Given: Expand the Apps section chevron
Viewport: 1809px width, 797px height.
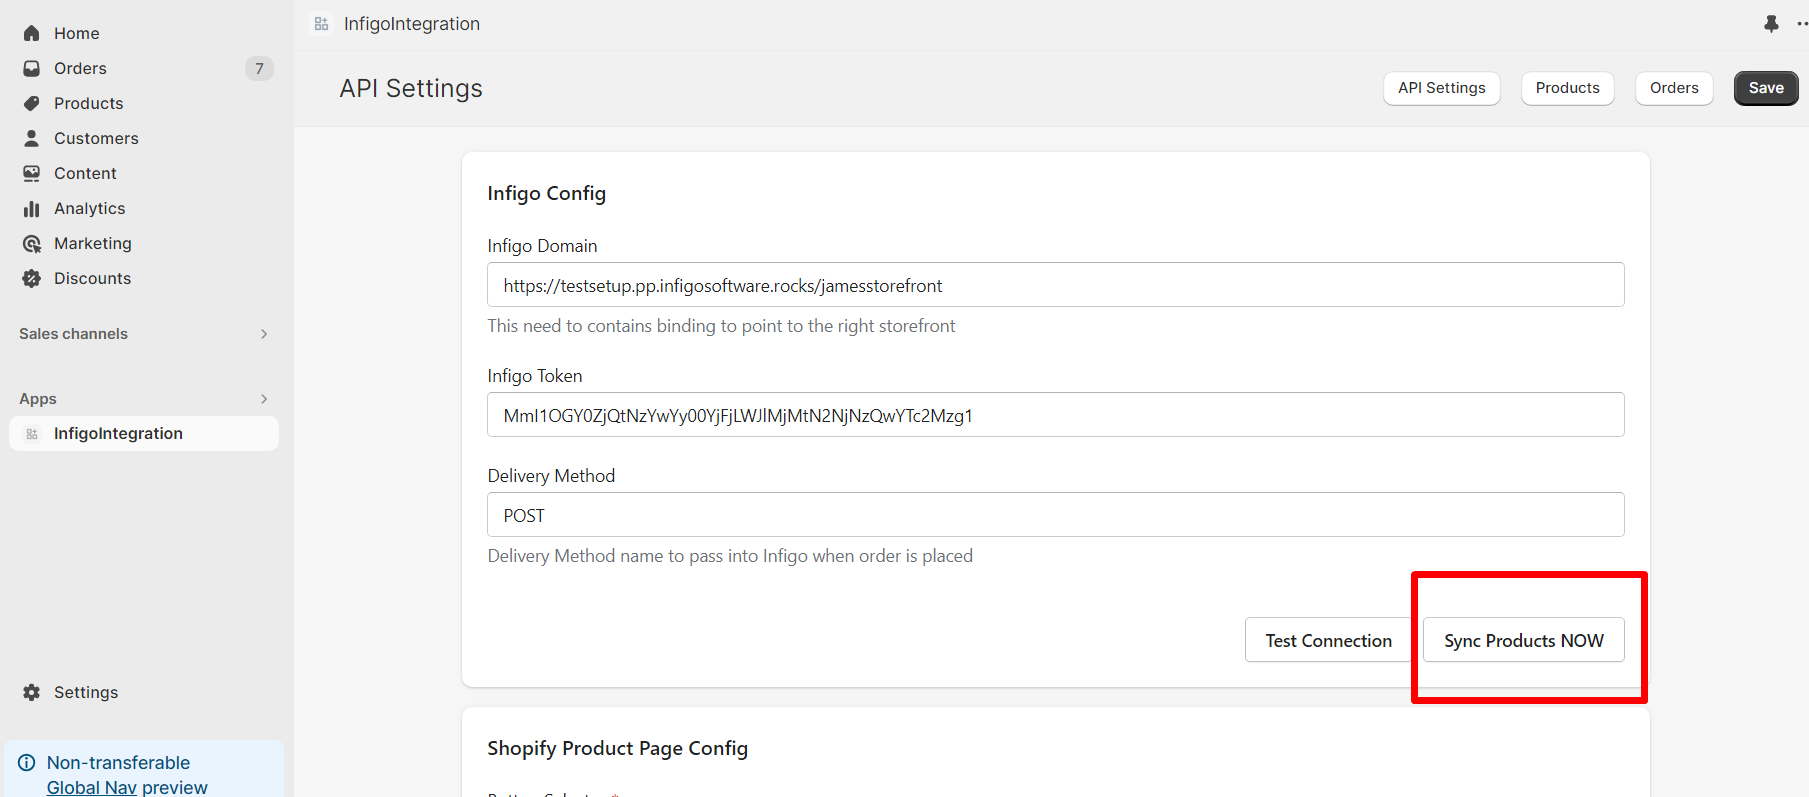Looking at the screenshot, I should [x=264, y=399].
